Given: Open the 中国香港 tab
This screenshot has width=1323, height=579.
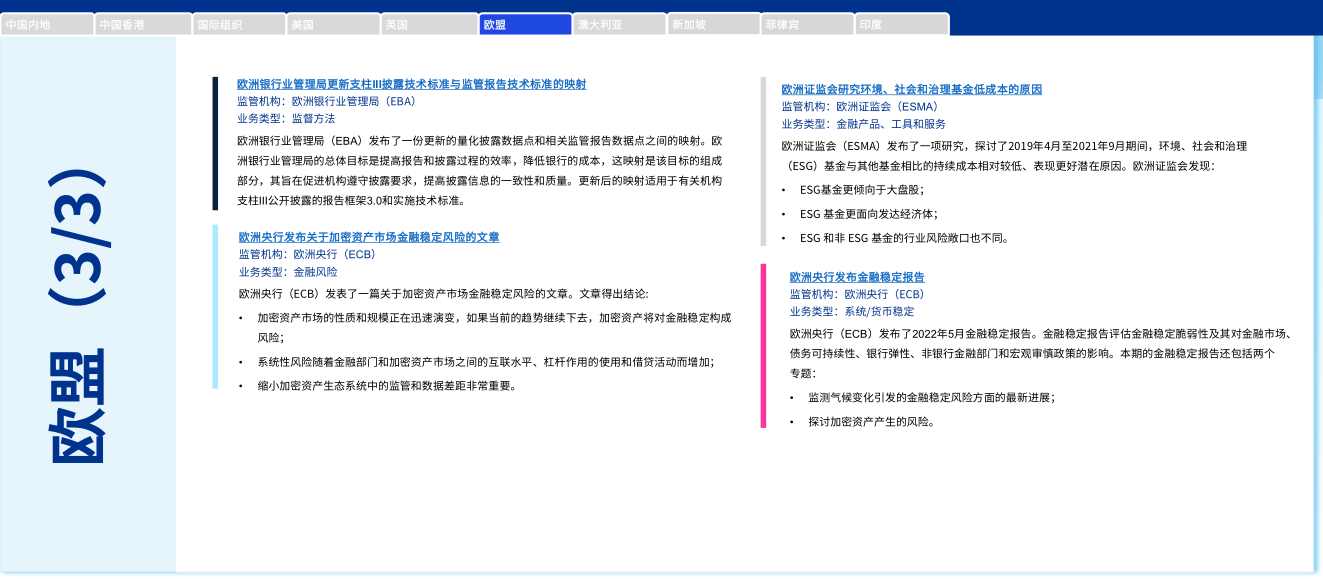Looking at the screenshot, I should pos(143,25).
